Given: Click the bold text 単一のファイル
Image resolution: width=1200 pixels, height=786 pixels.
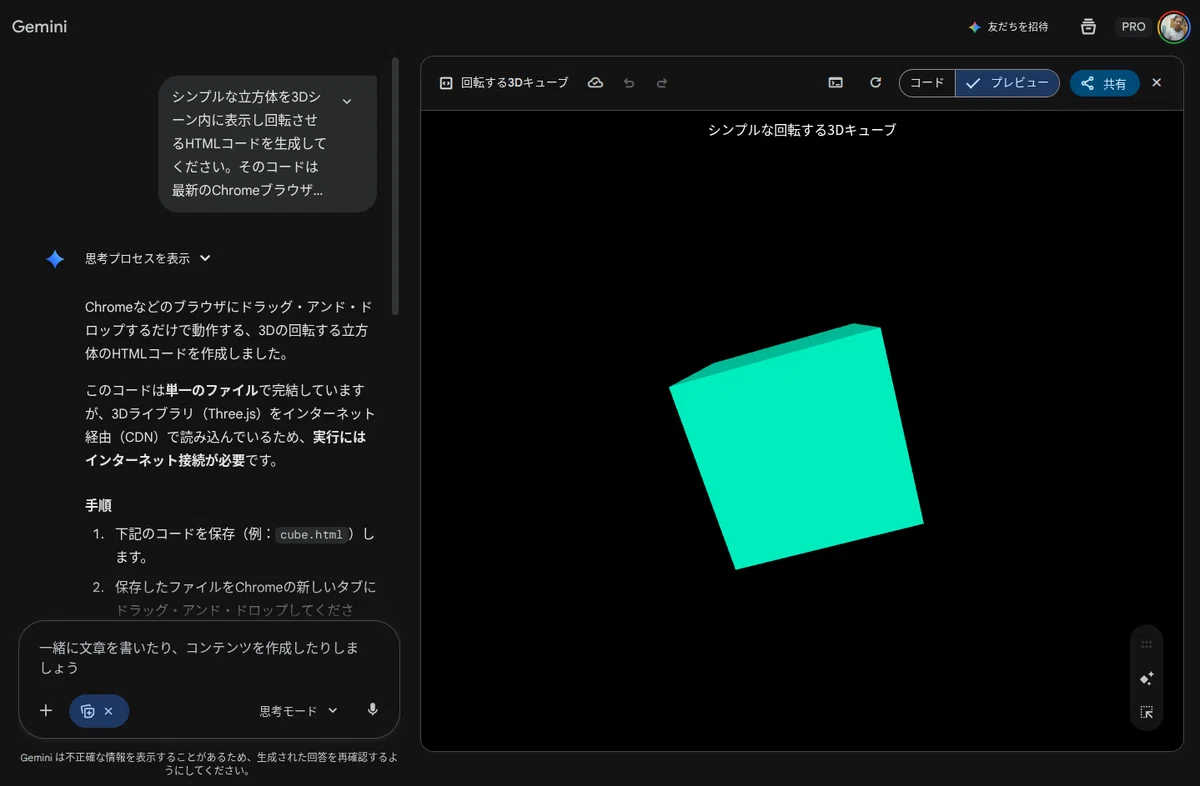Looking at the screenshot, I should tap(212, 390).
